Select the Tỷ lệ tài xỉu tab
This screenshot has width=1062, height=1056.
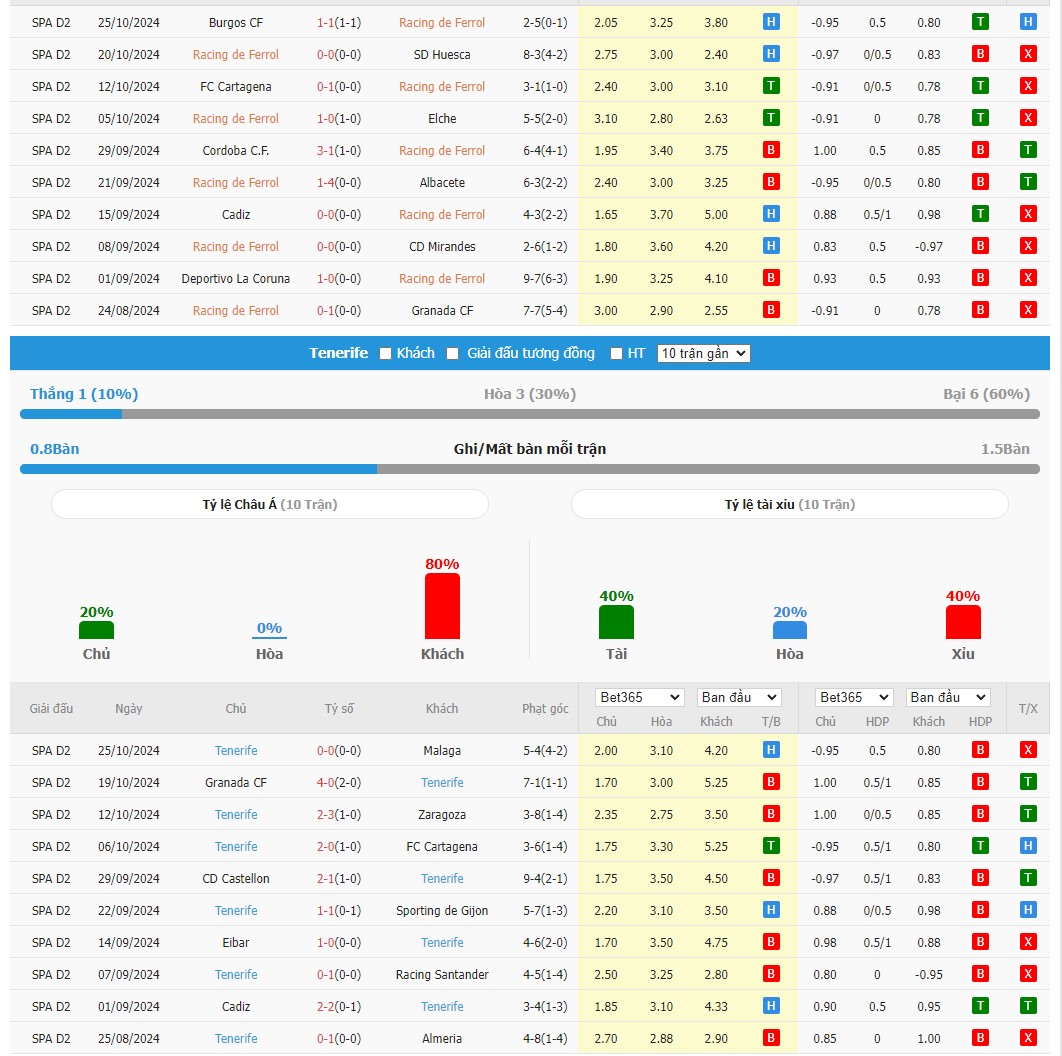click(x=790, y=505)
